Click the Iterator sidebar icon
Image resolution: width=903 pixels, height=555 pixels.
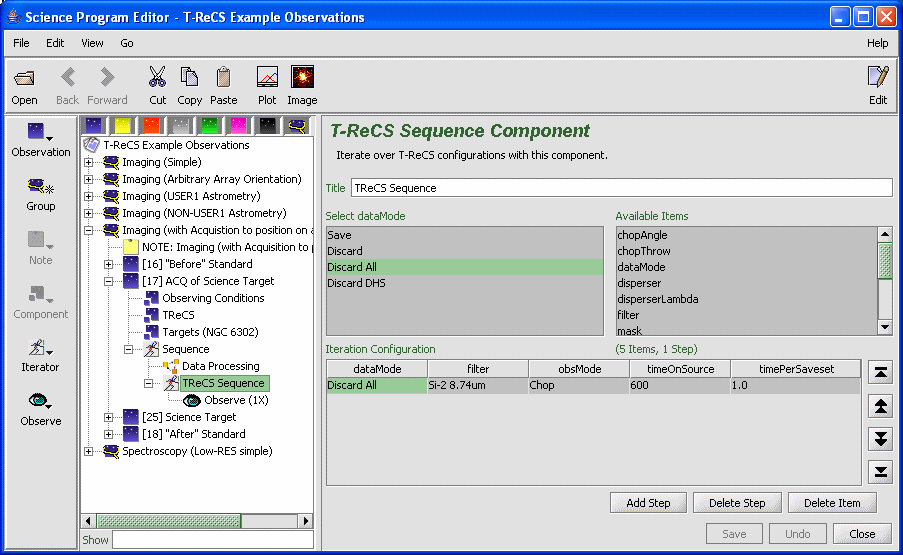[x=40, y=348]
